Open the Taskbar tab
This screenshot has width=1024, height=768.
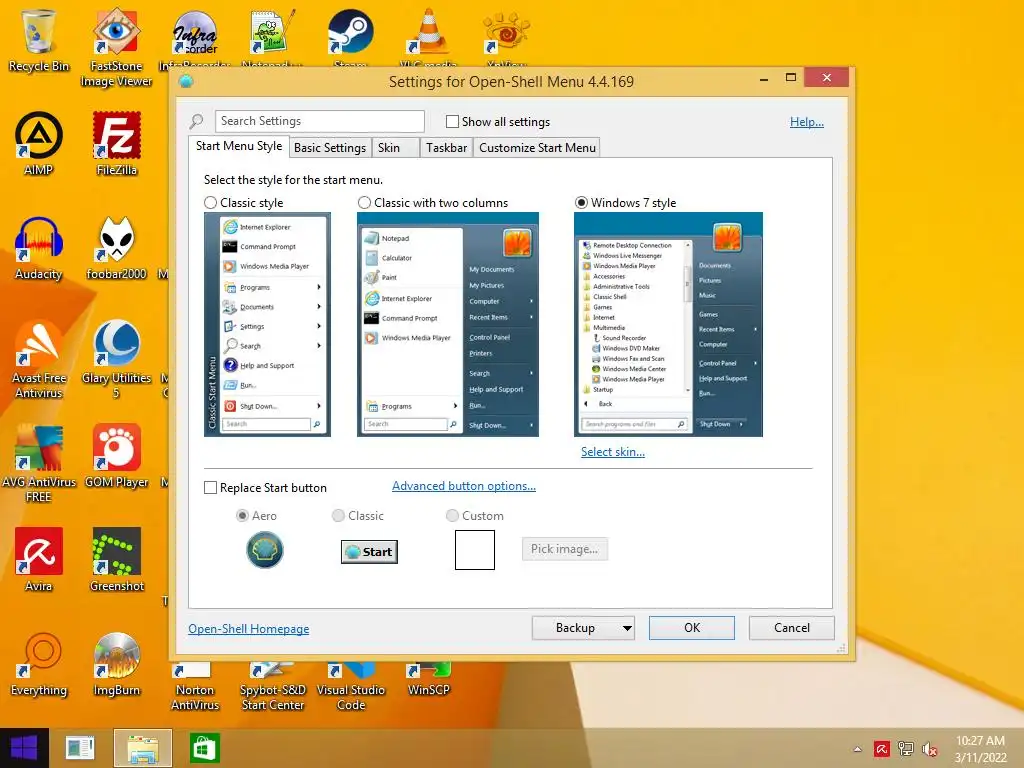tap(446, 148)
